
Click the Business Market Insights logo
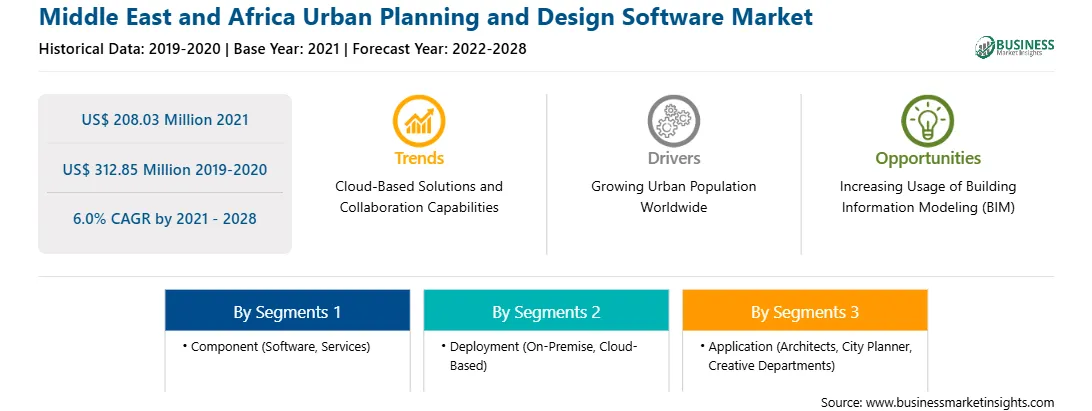[x=1015, y=47]
